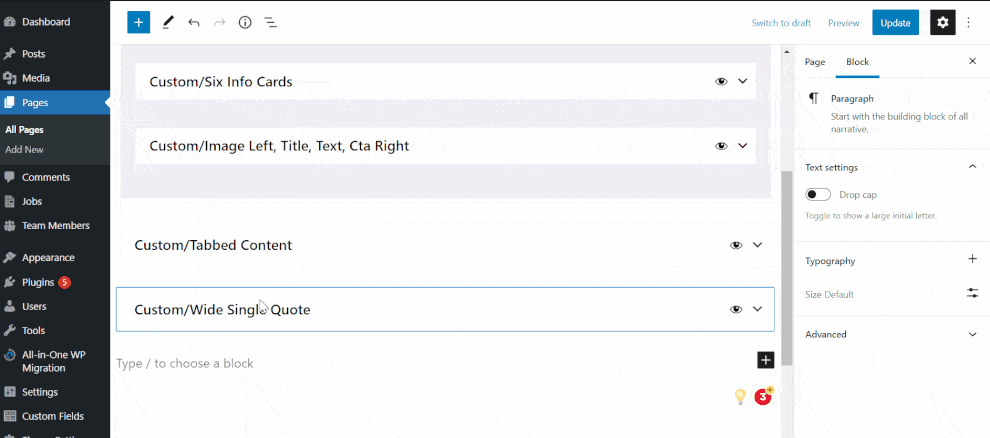Screen dimensions: 990x438
Task: Open the List View icon
Action: pyautogui.click(x=271, y=23)
